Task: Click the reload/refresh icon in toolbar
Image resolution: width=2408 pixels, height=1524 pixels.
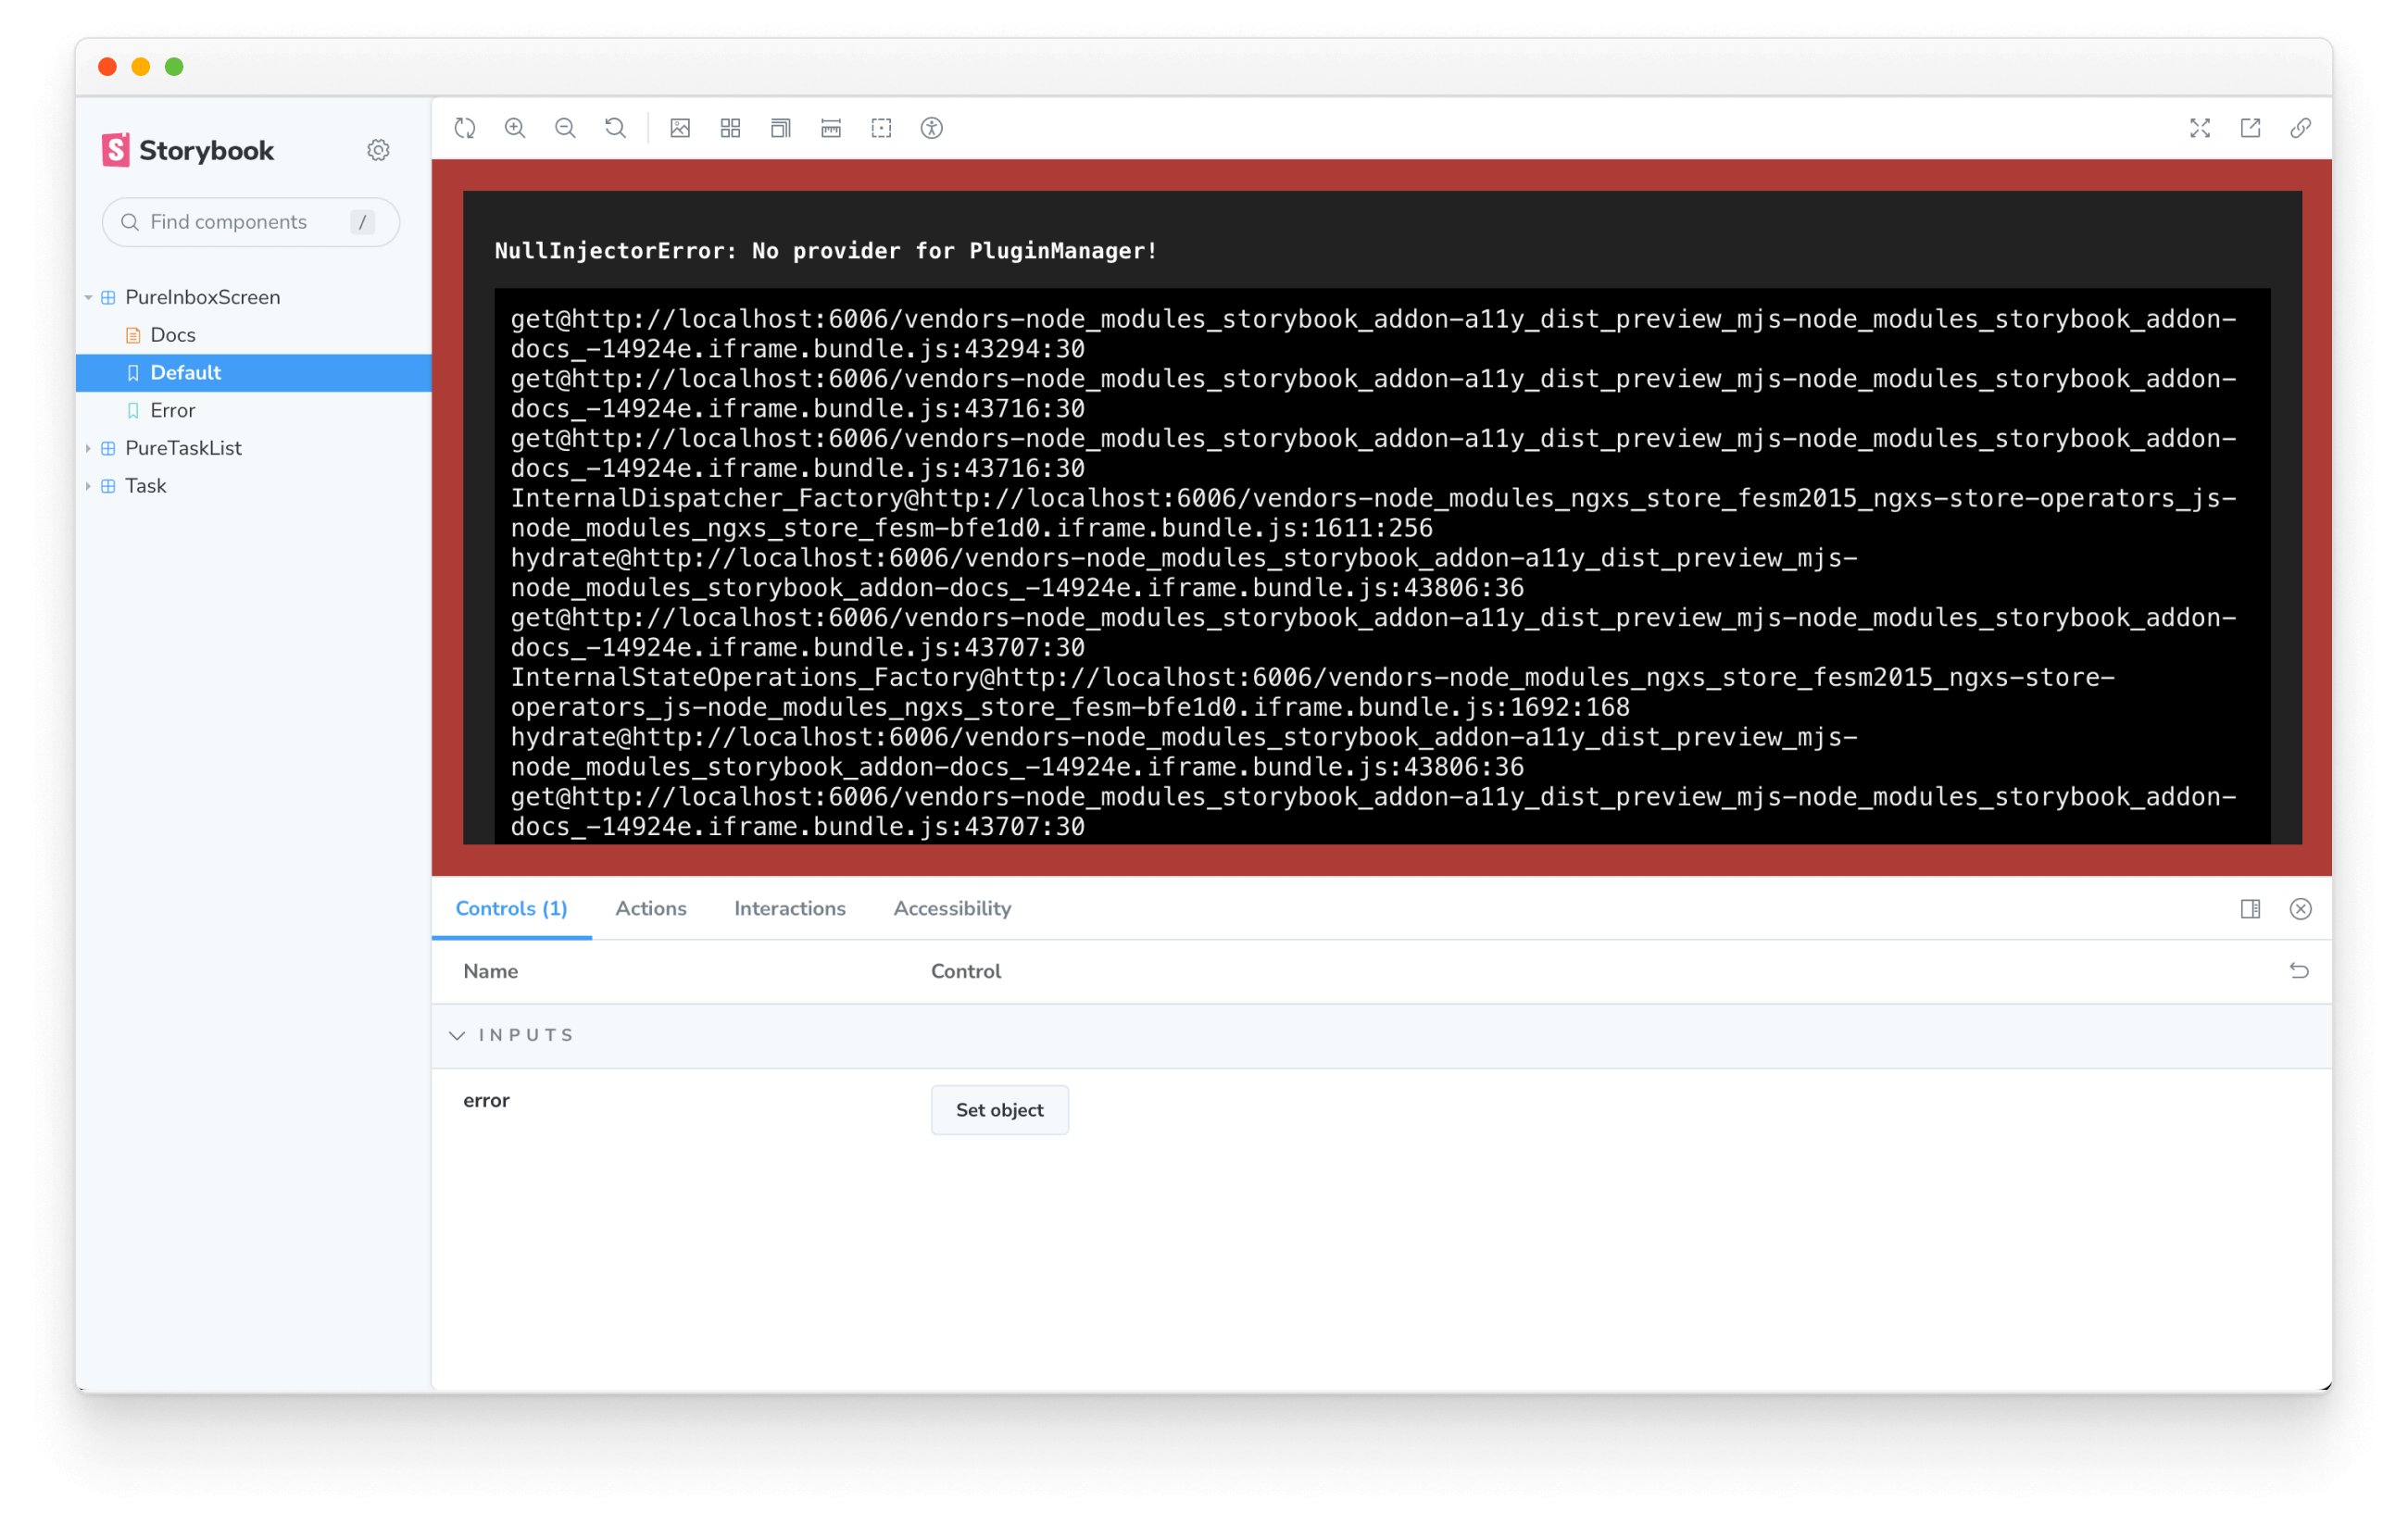Action: click(465, 128)
